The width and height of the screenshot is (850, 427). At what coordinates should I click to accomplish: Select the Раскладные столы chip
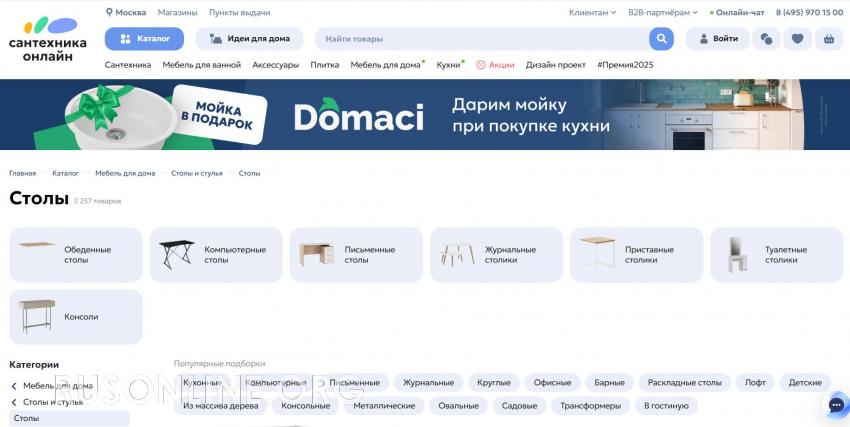tap(685, 383)
